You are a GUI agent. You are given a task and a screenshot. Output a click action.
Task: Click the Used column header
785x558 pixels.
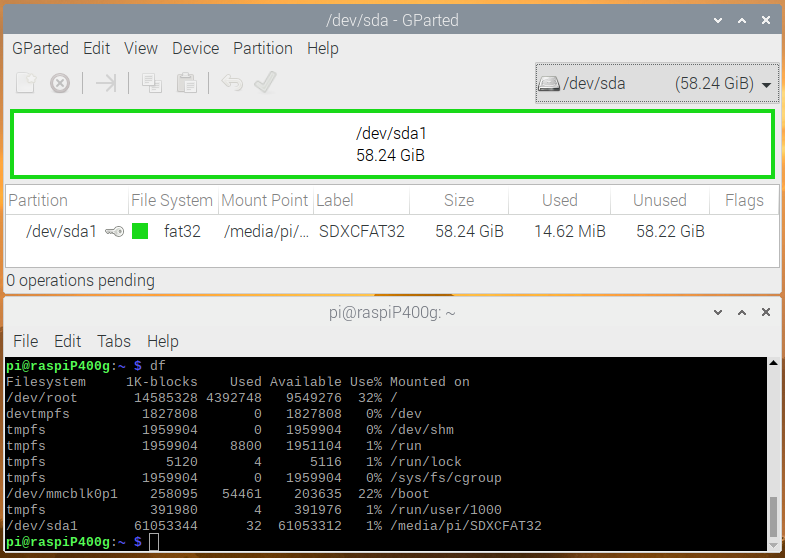coord(559,200)
